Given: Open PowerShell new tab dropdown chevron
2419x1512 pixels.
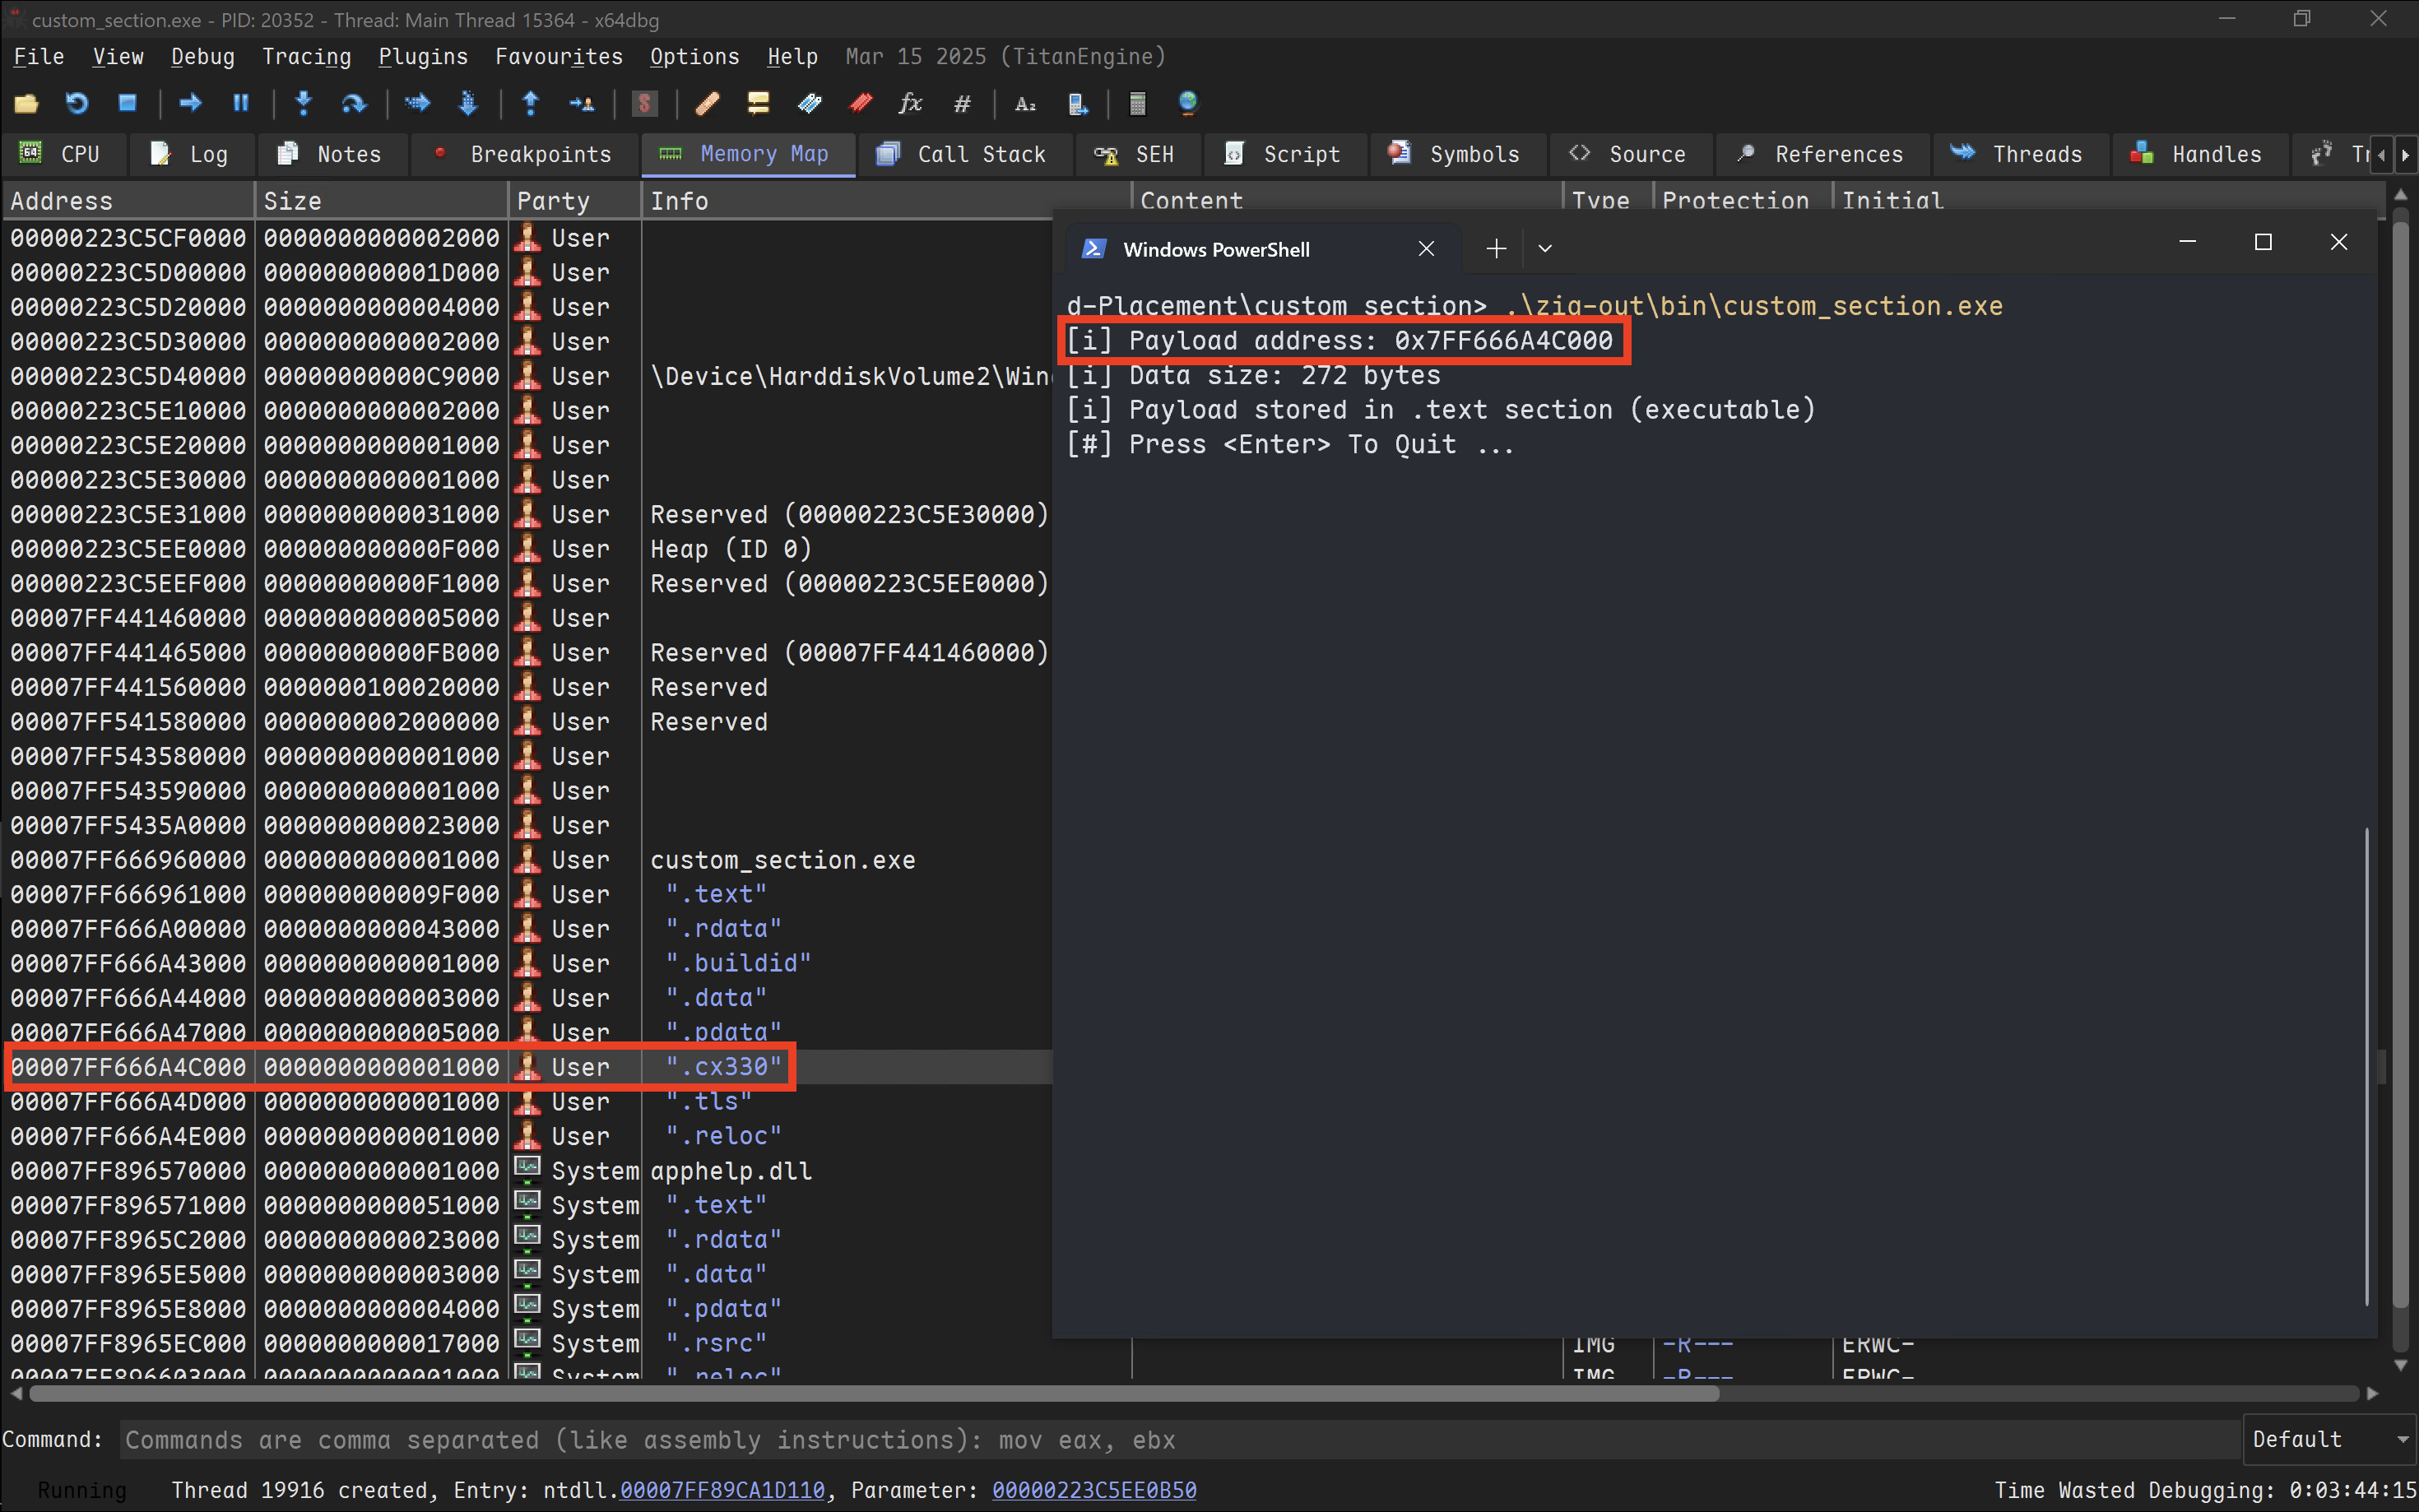Looking at the screenshot, I should [1545, 248].
